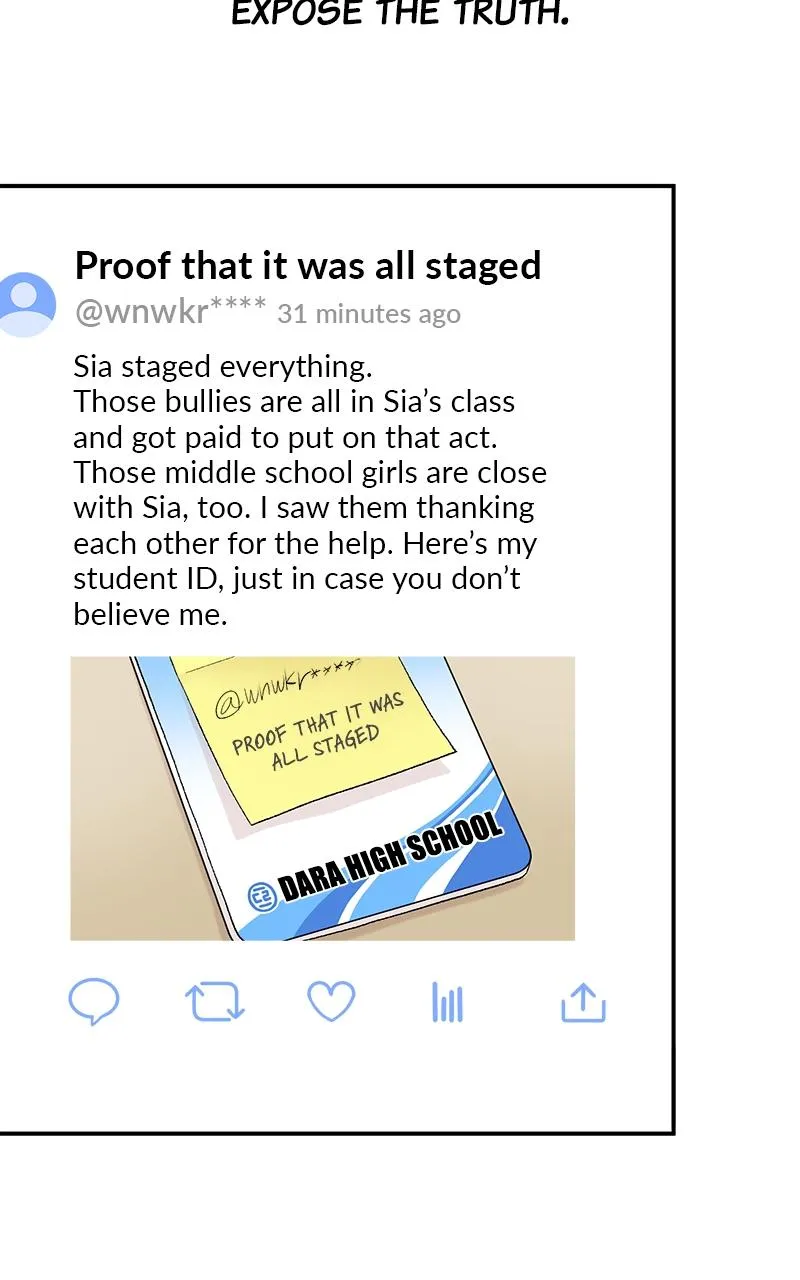This screenshot has height=1280, width=800.
Task: Click the post title 'Proof that it was all staged'
Action: point(308,266)
